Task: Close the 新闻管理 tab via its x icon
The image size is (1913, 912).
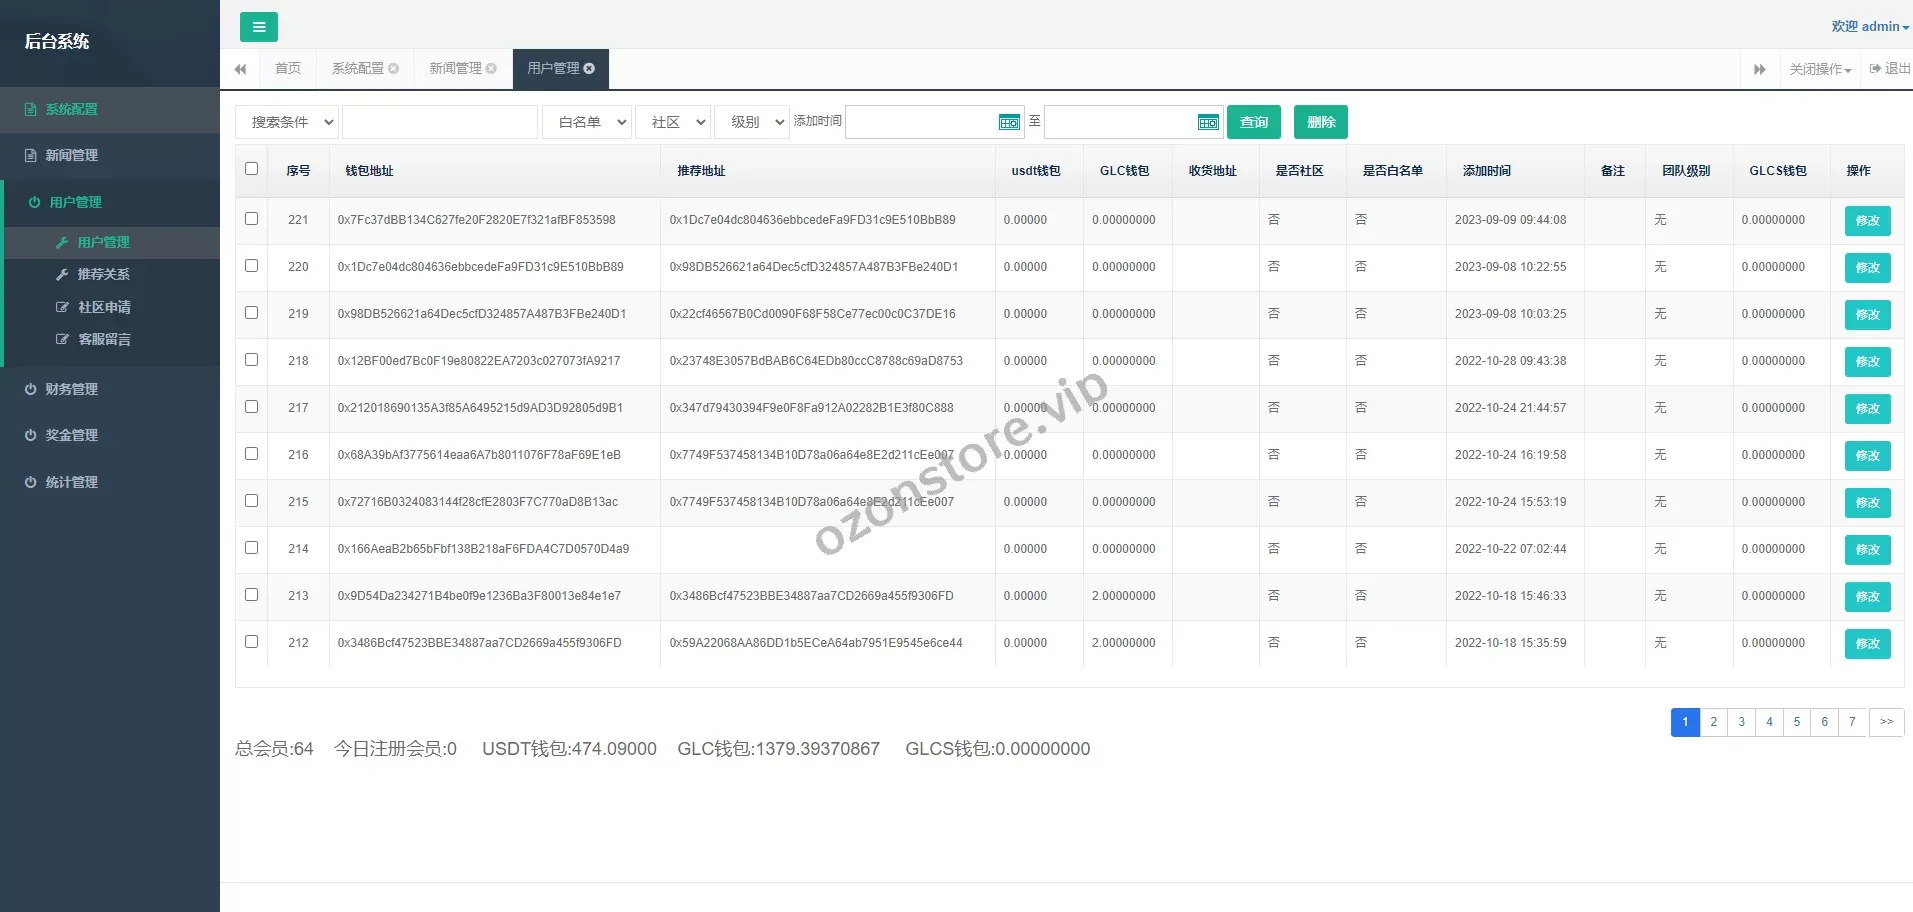Action: coord(491,69)
